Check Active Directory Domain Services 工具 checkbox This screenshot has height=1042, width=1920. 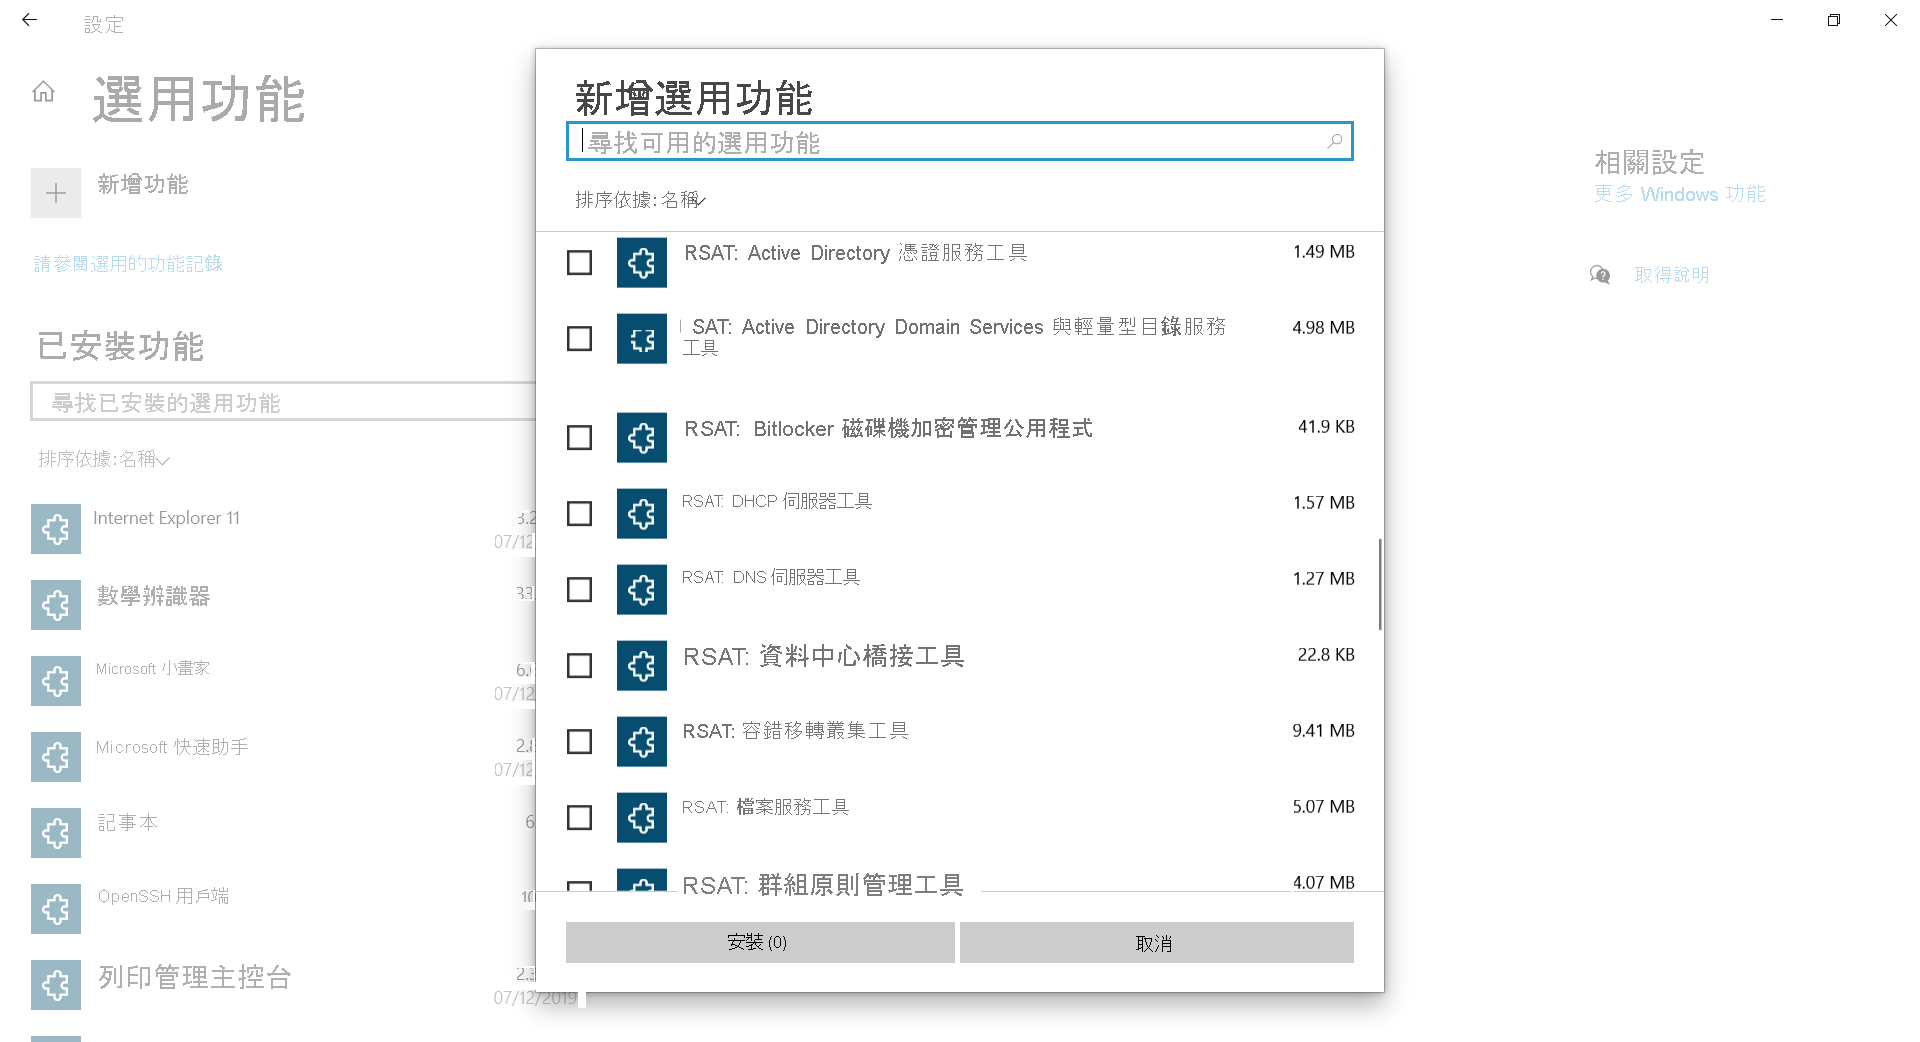point(579,339)
